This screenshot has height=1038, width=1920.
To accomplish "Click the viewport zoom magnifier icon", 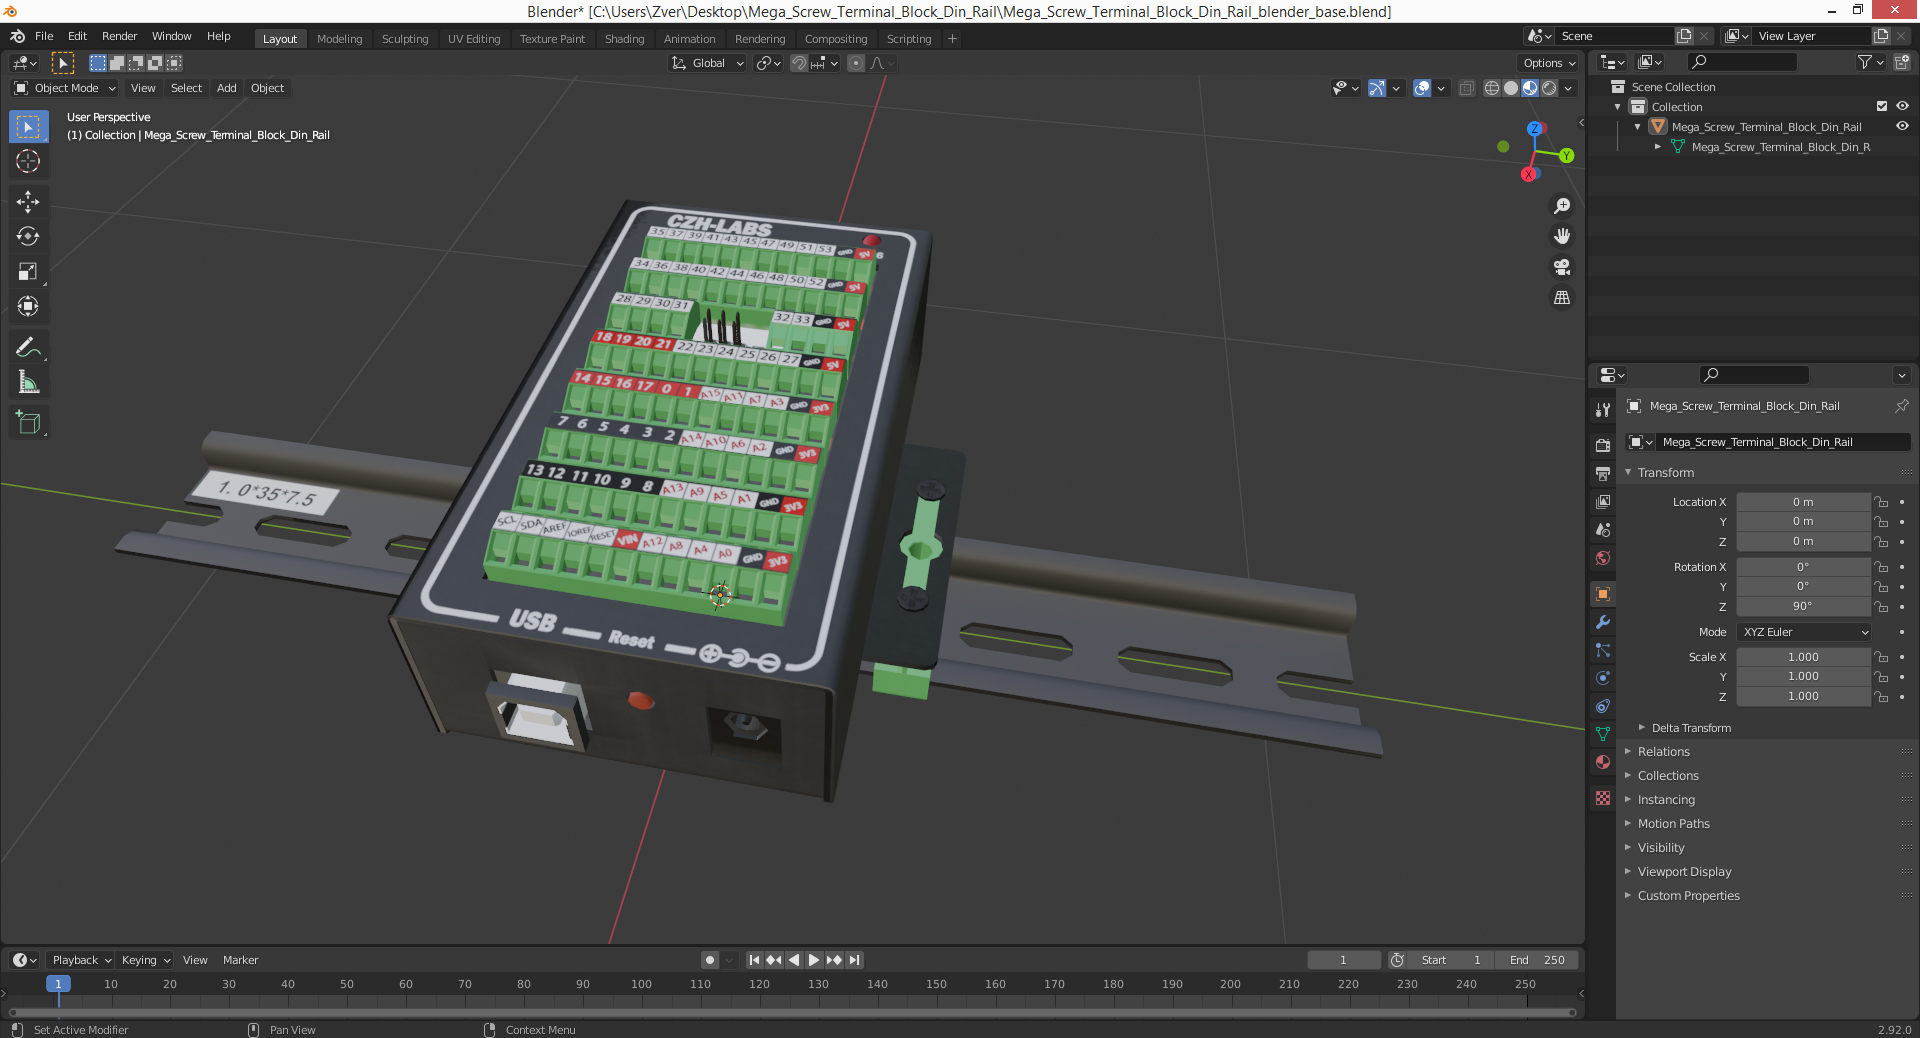I will (1562, 206).
